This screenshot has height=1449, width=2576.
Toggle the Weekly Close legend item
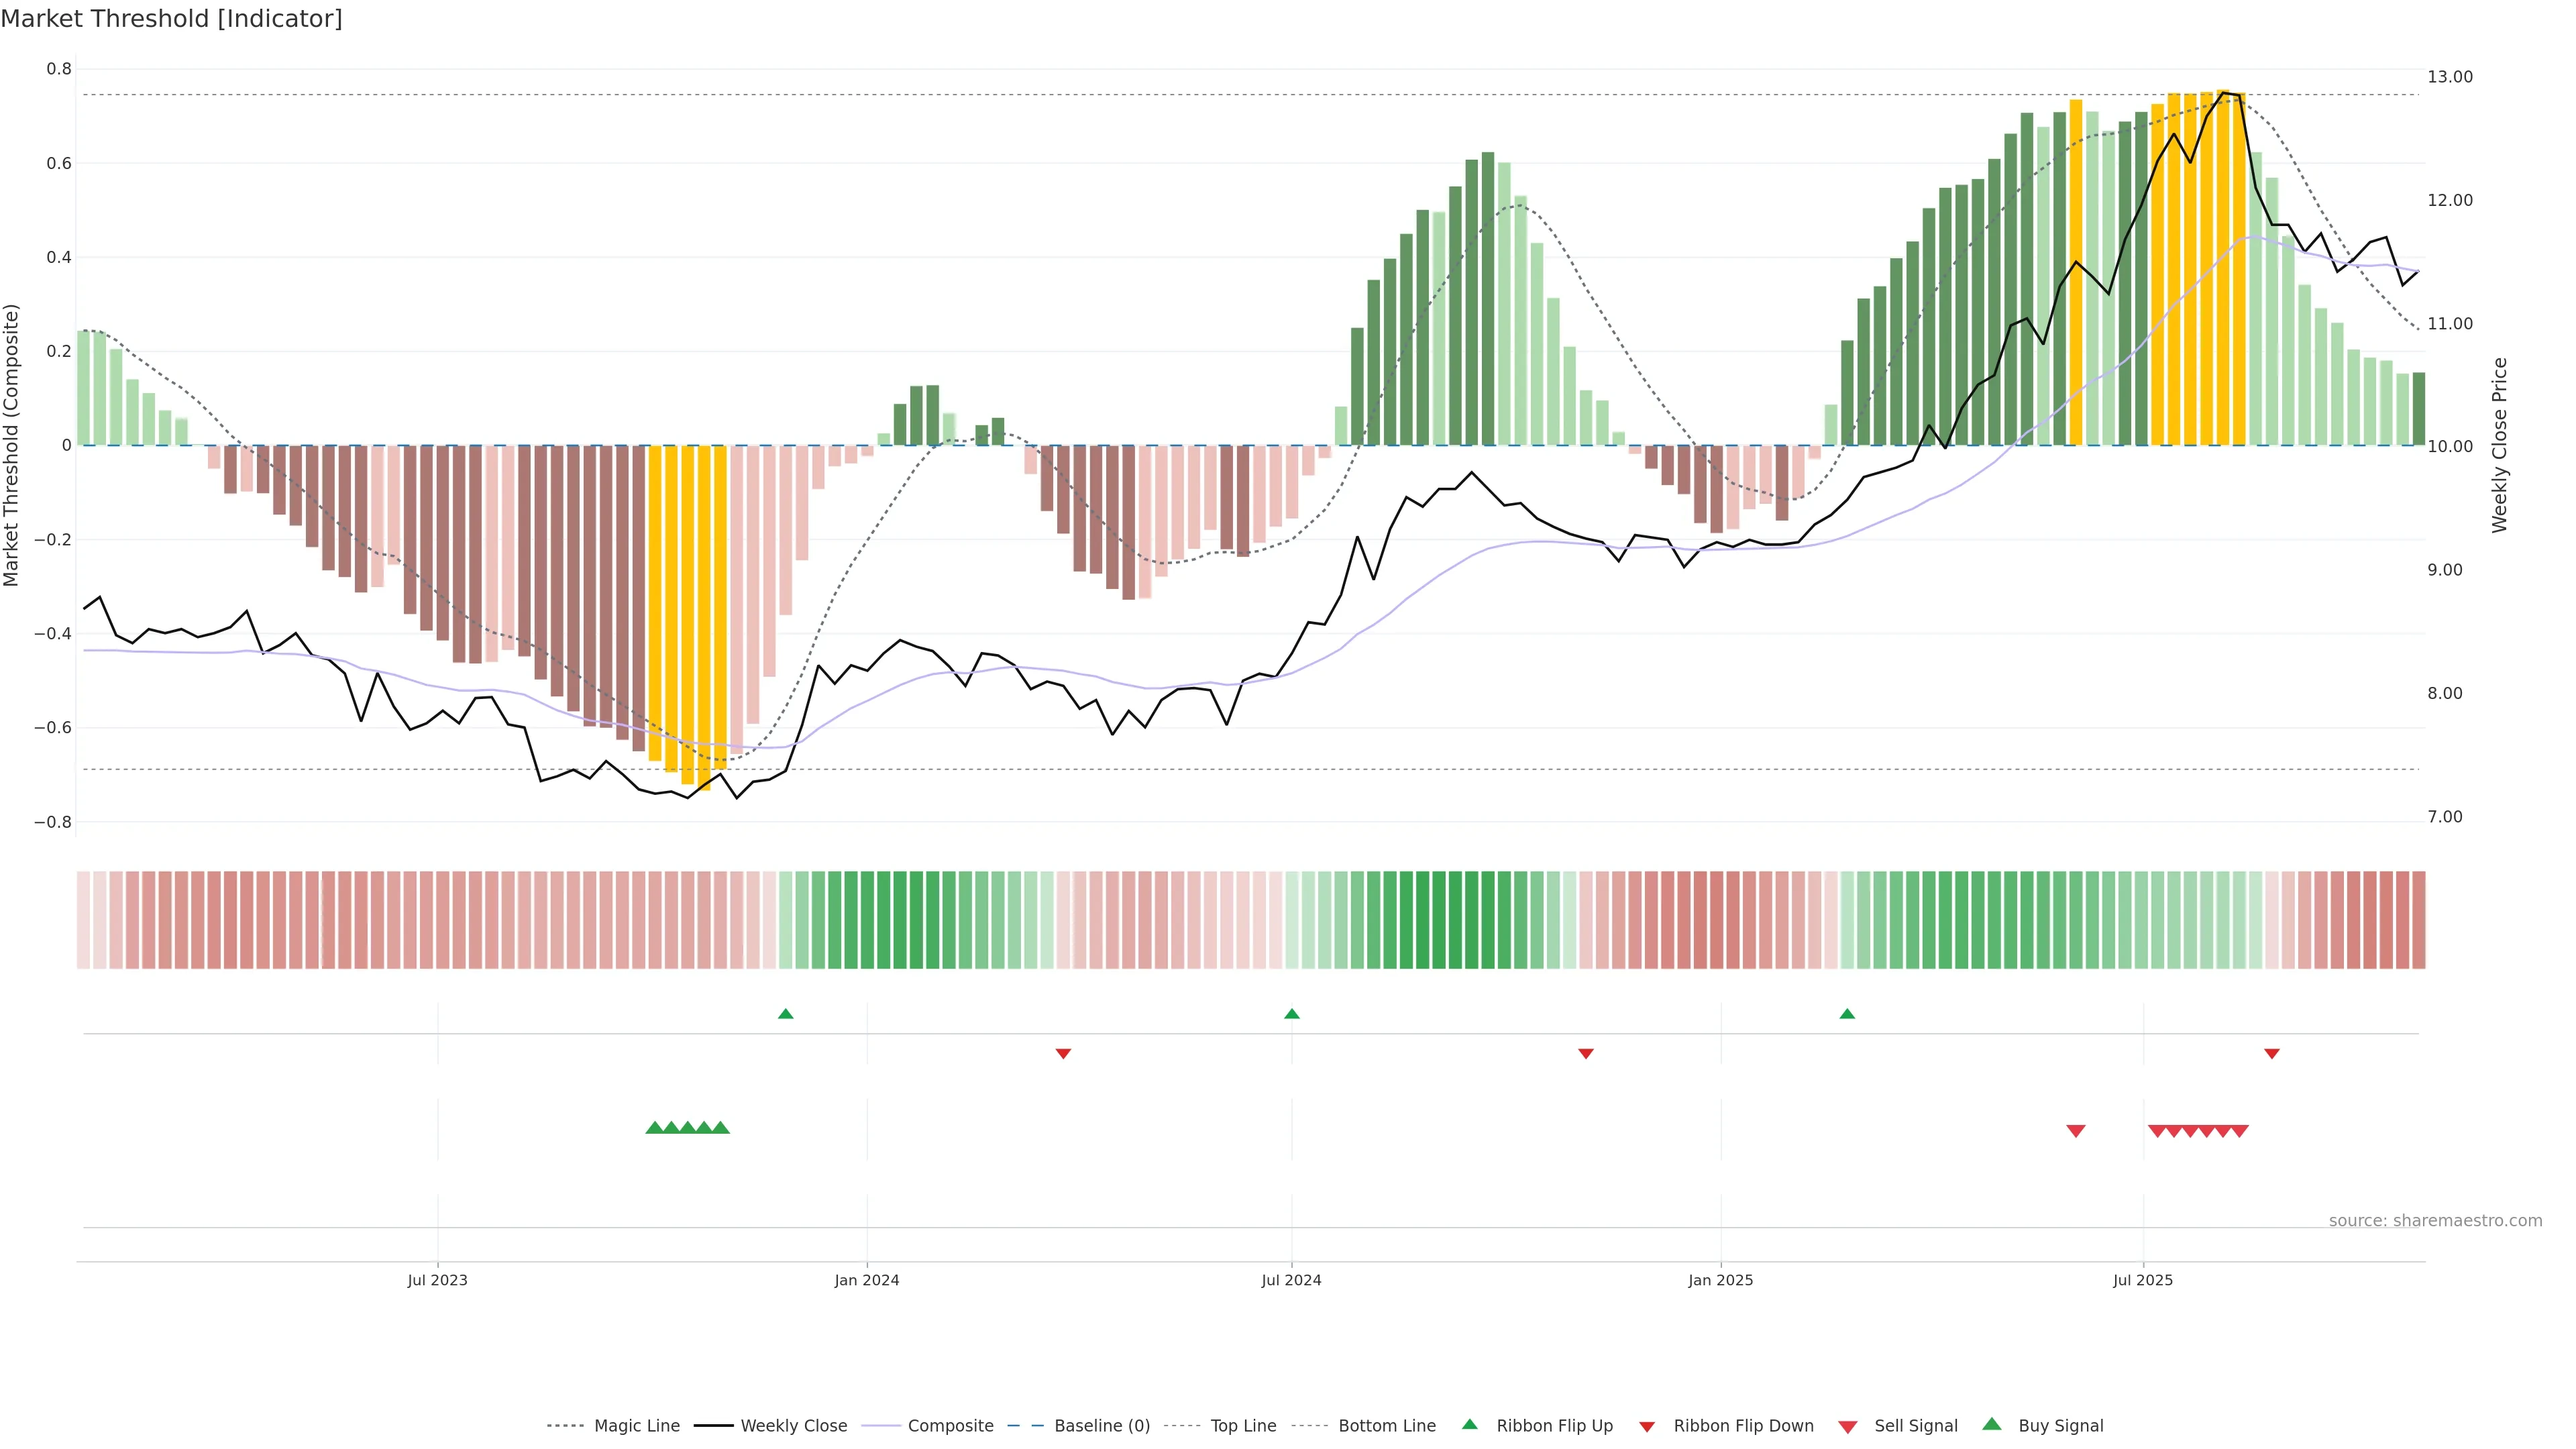pyautogui.click(x=793, y=1425)
